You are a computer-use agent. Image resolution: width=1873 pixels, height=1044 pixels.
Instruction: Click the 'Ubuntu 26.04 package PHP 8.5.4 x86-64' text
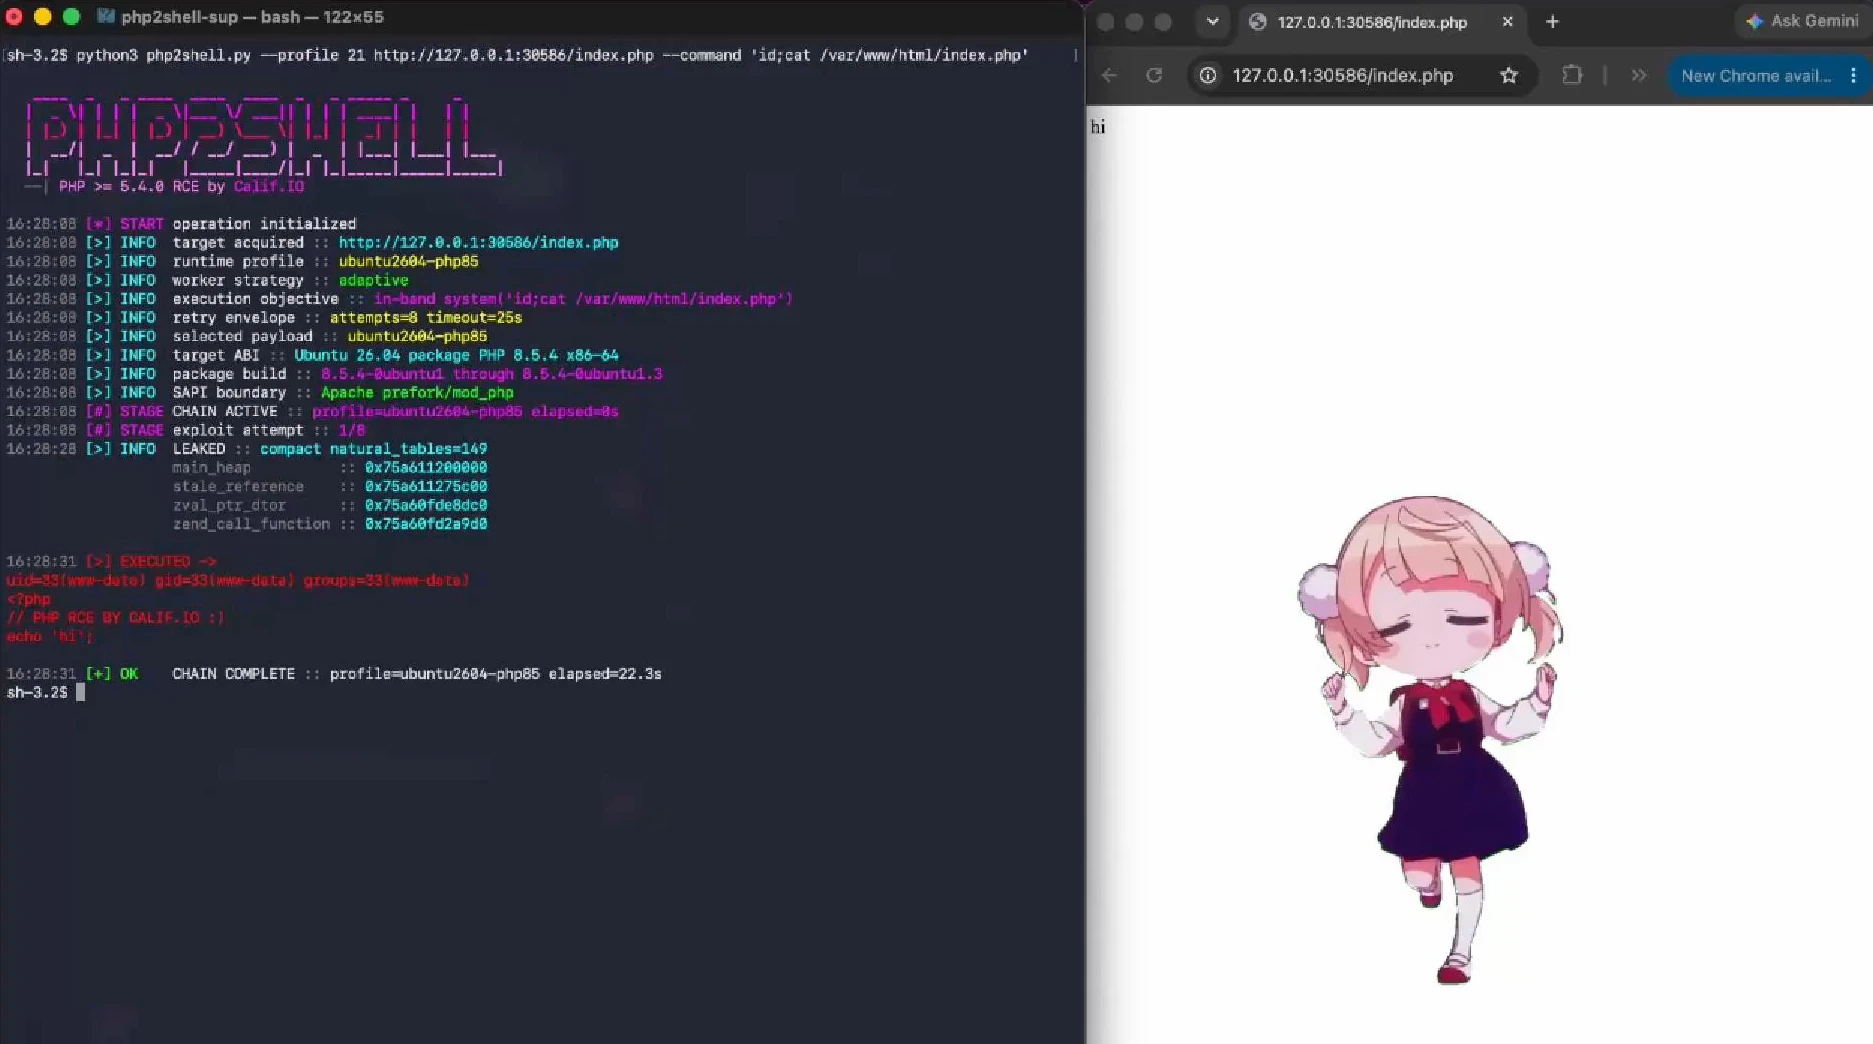coord(456,355)
